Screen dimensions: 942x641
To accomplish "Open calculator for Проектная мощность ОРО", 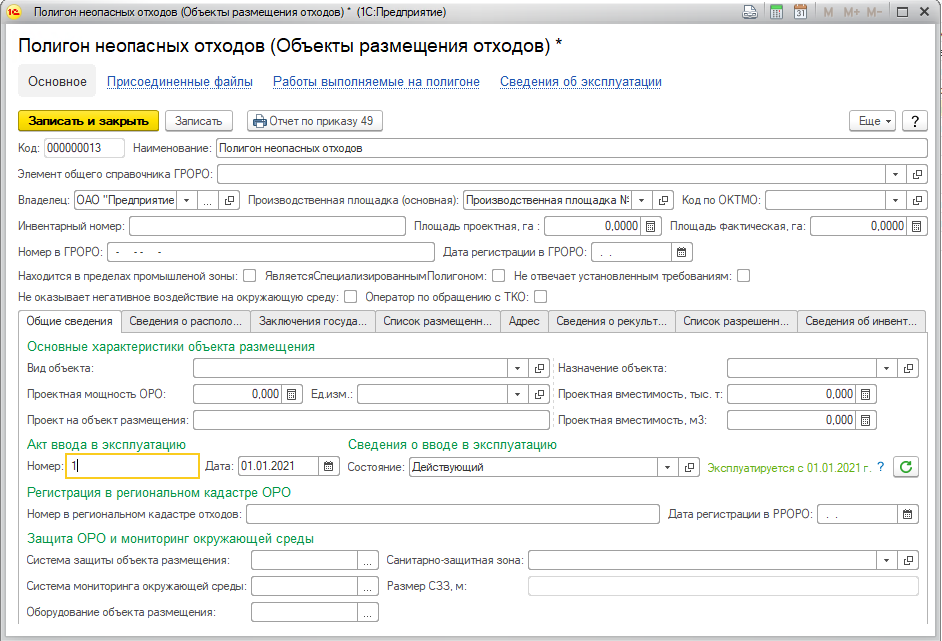I will coord(291,395).
